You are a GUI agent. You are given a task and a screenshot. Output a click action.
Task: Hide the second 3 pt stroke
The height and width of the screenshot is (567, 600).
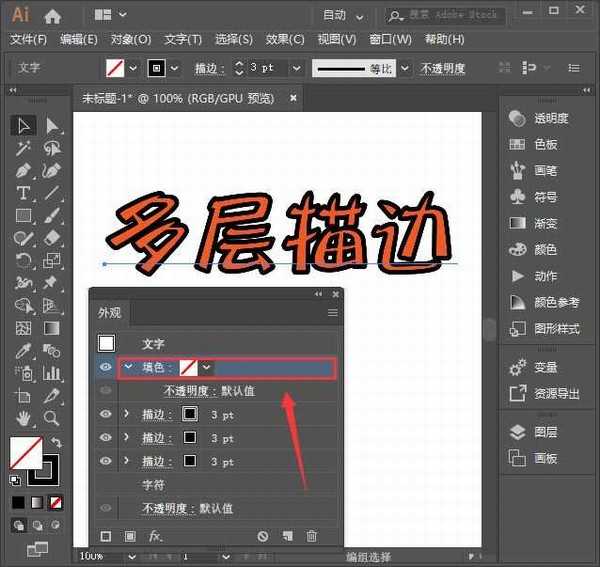106,437
